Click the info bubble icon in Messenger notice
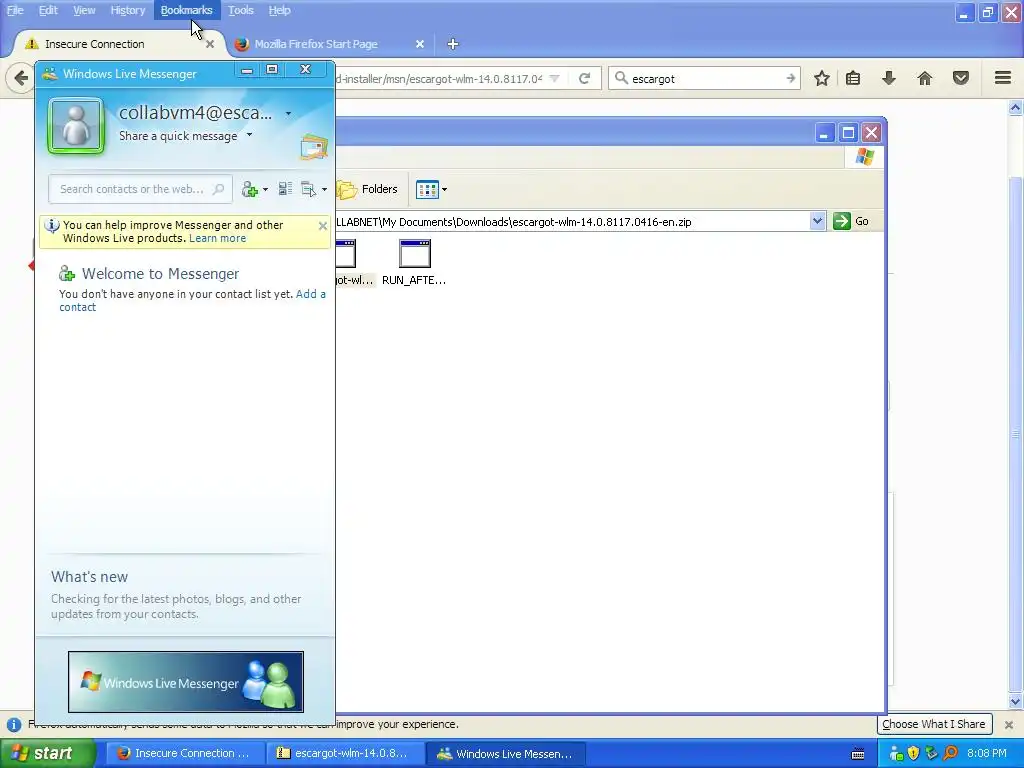This screenshot has width=1024, height=768. [52, 225]
